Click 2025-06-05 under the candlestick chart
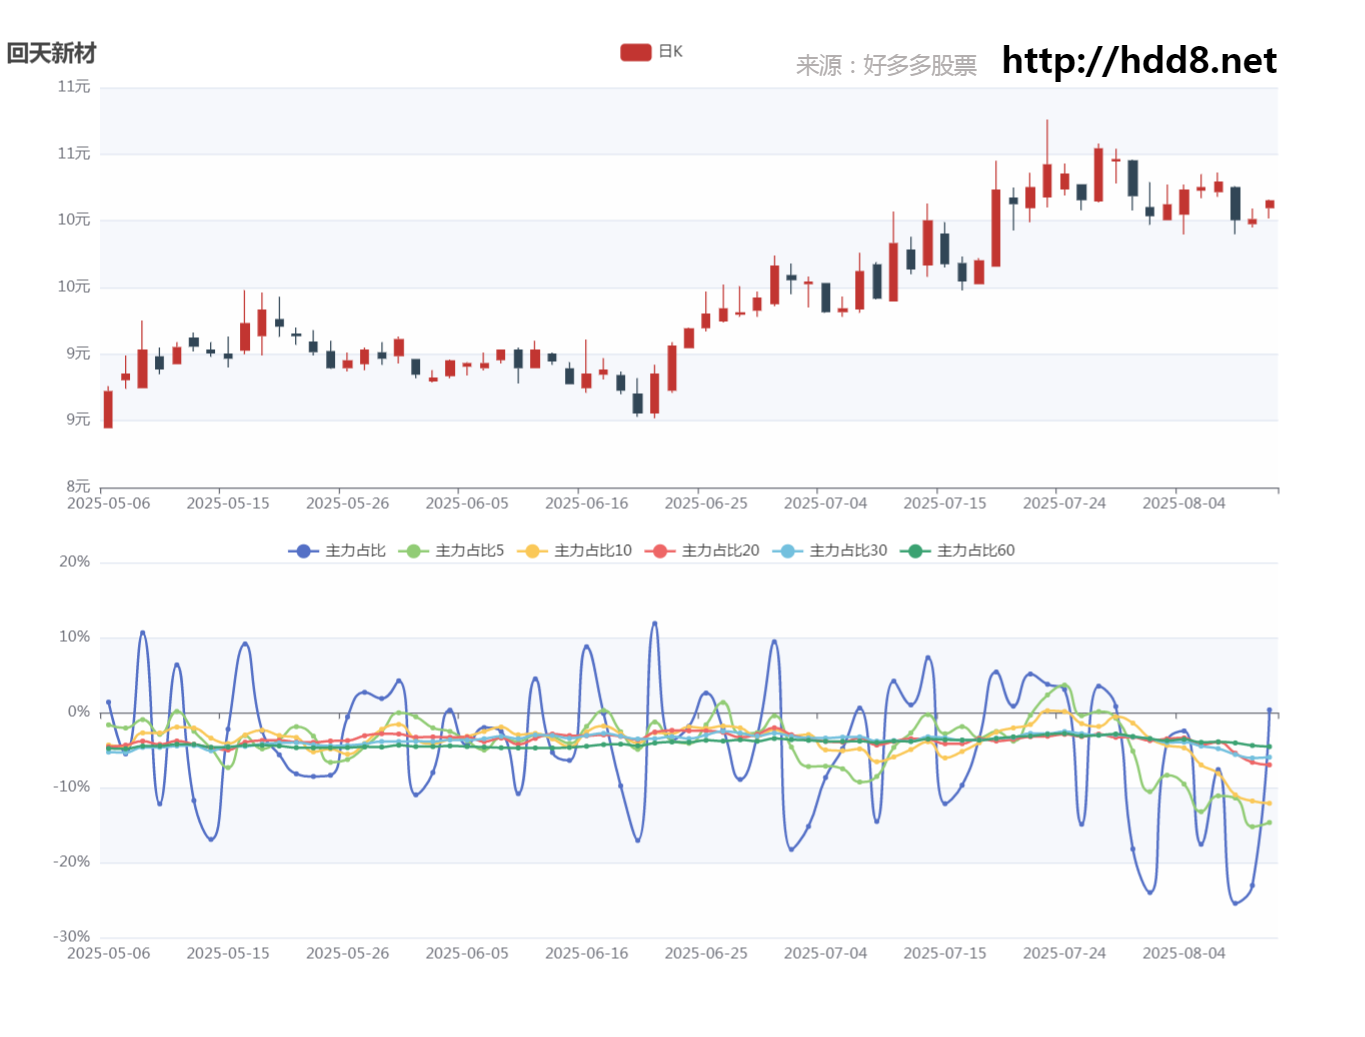Image resolution: width=1365 pixels, height=1037 pixels. [467, 504]
